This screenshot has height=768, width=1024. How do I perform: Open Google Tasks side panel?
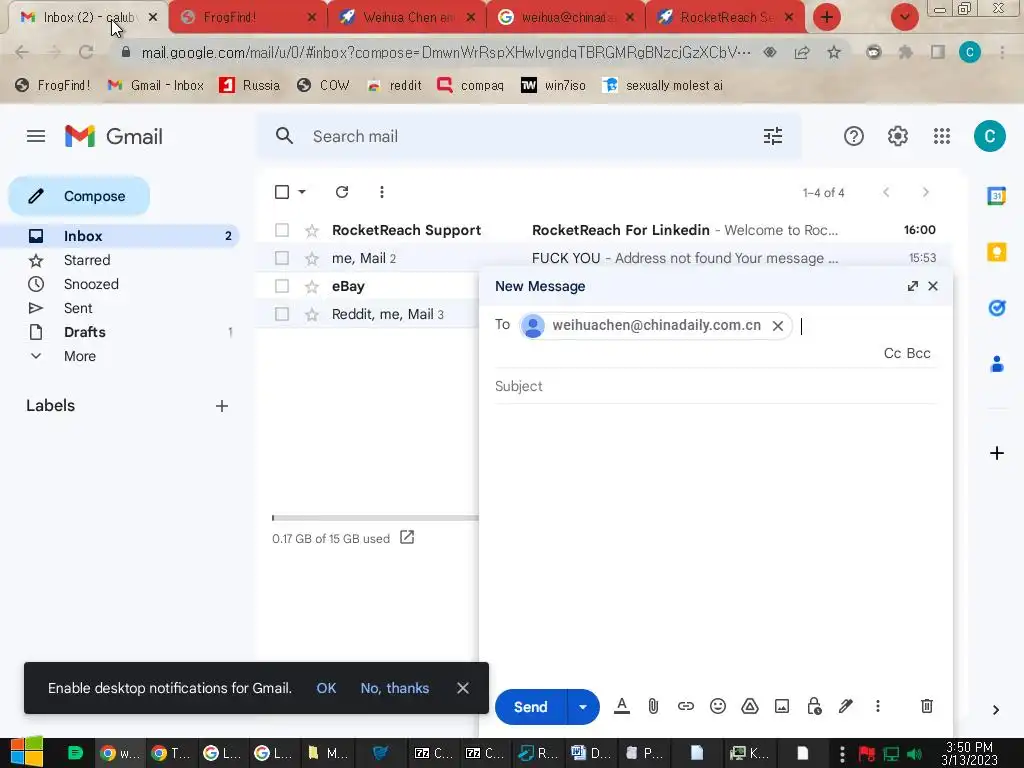point(997,308)
